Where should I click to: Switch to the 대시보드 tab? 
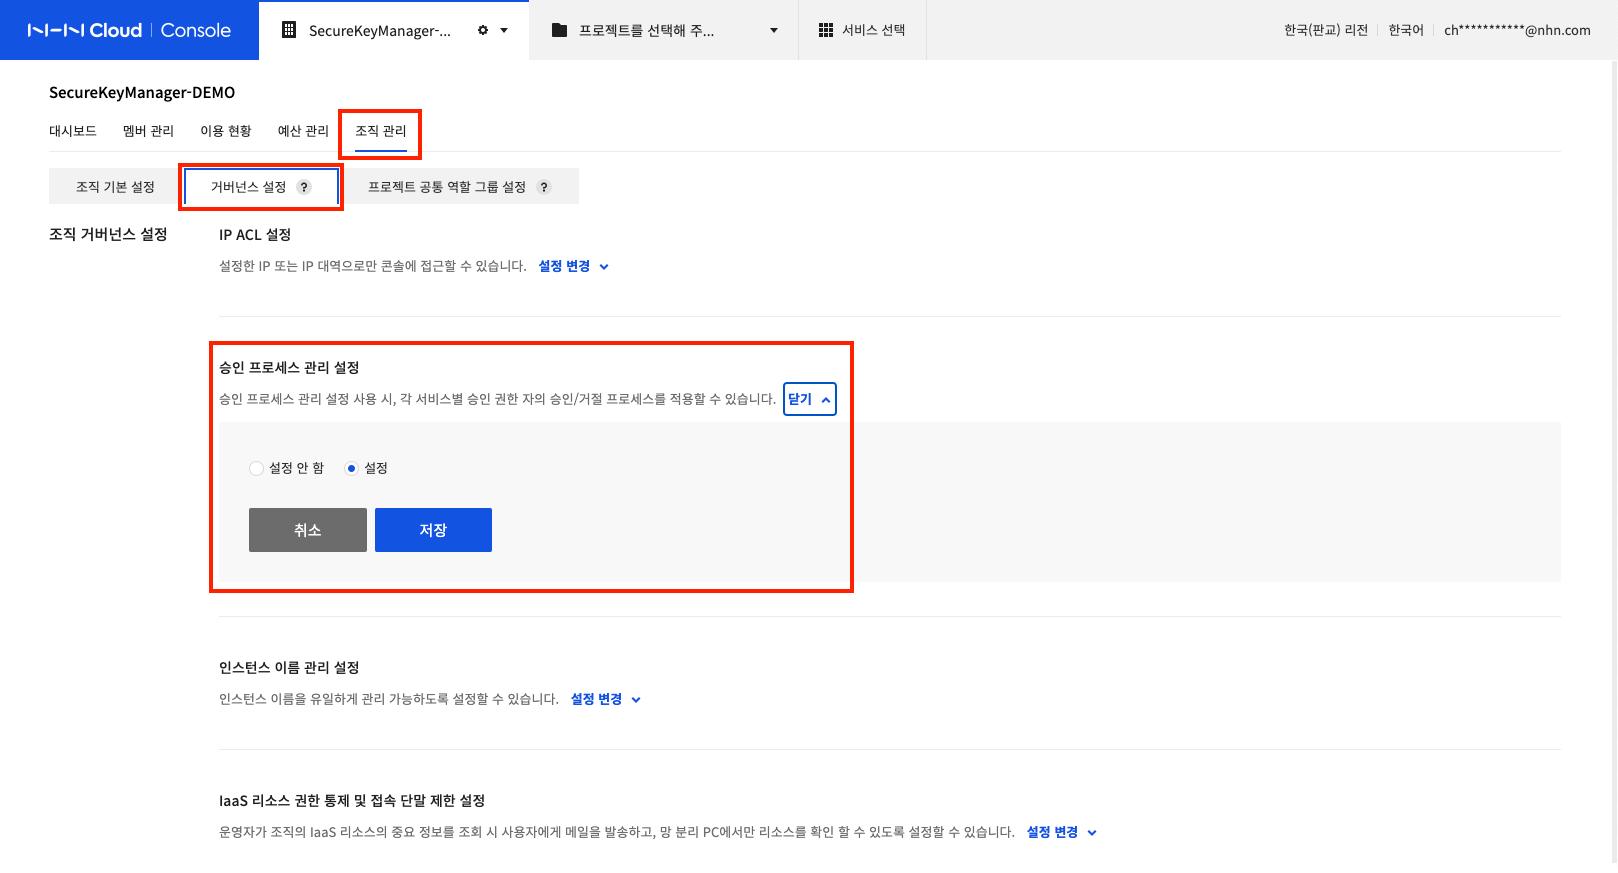point(73,131)
